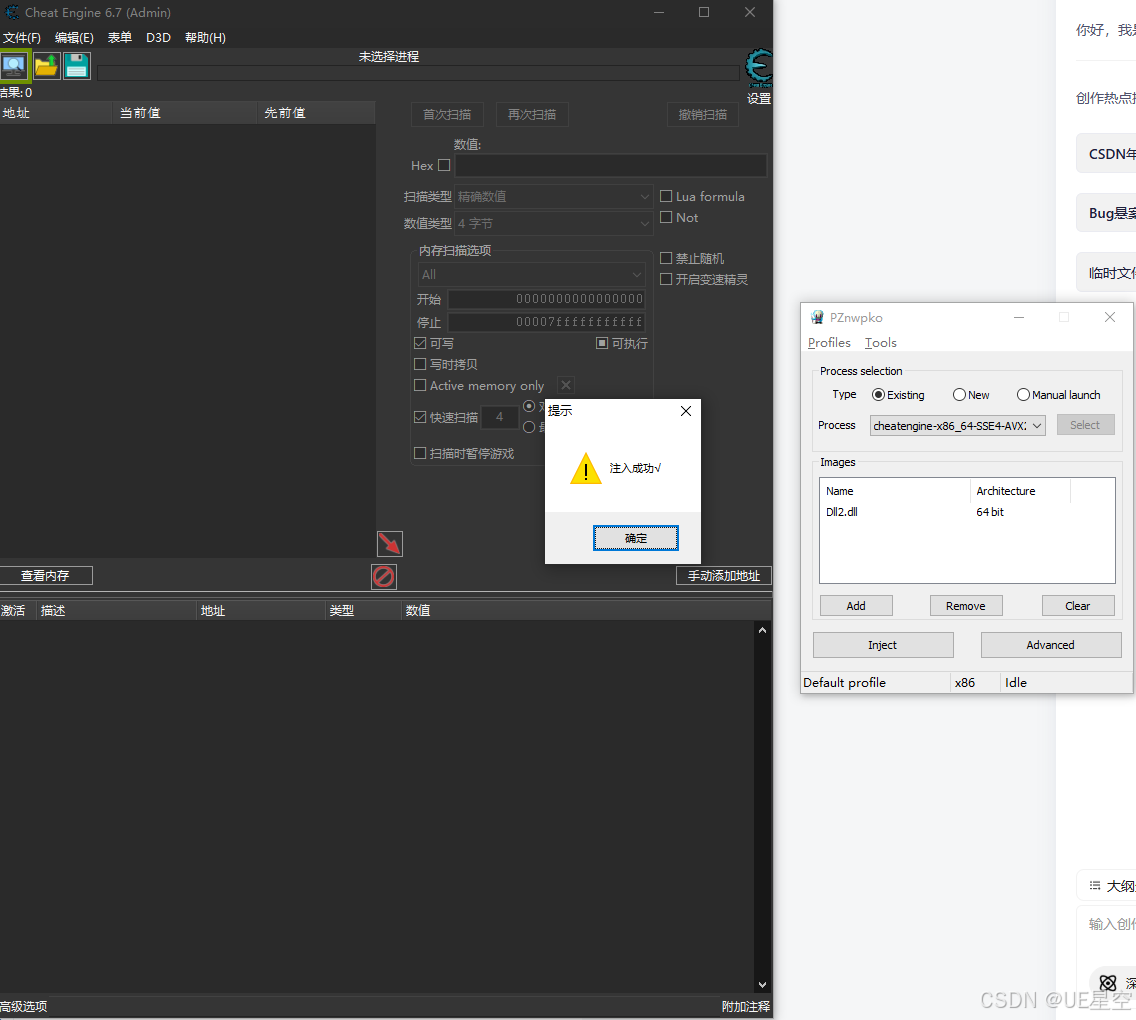Click Add image button
Viewport: 1136px width, 1020px height.
click(x=856, y=606)
